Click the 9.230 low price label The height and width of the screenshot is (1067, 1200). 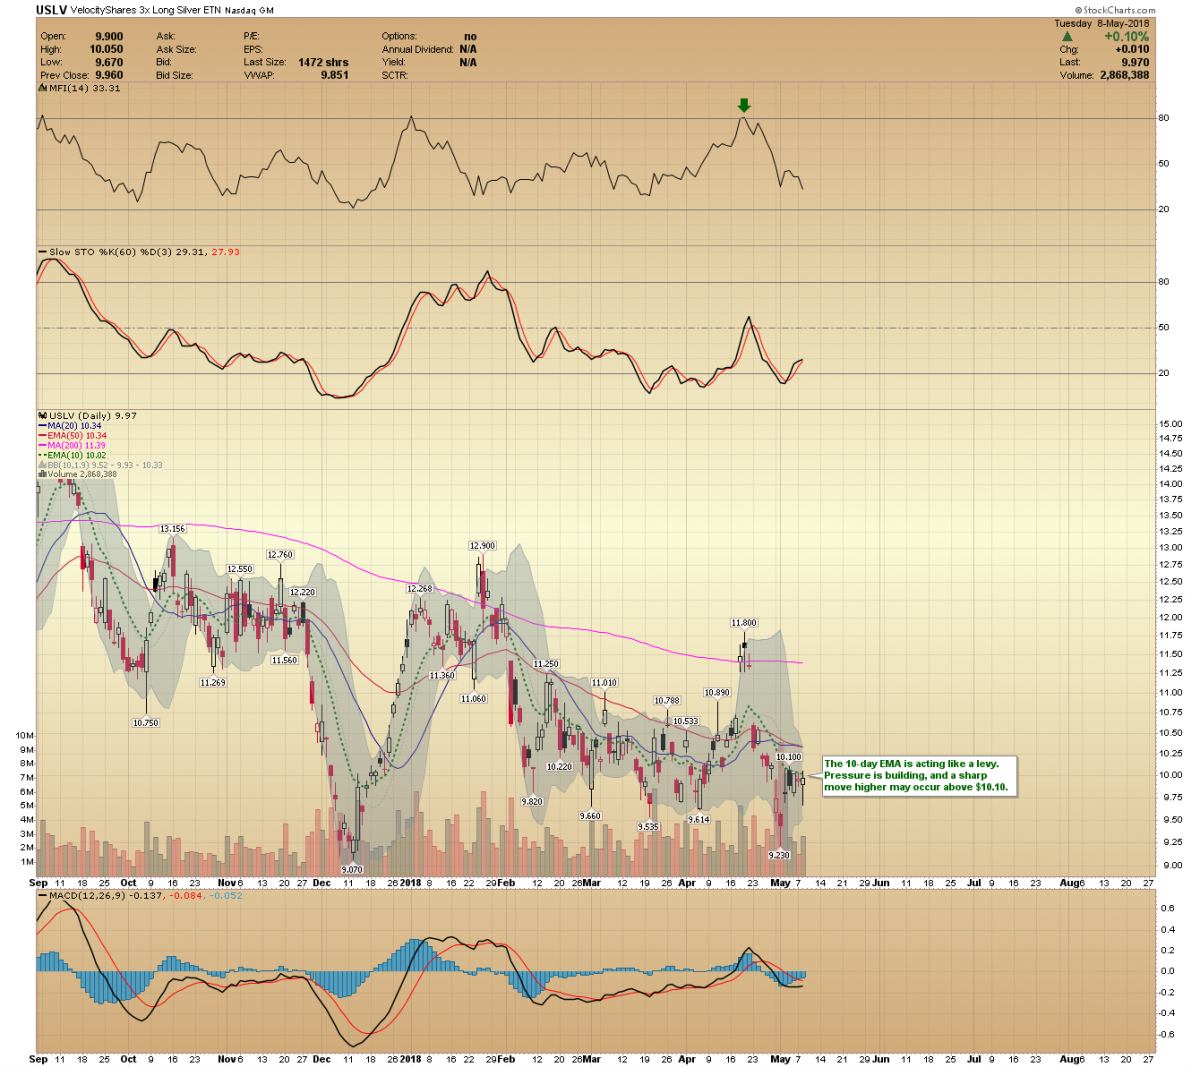[779, 855]
